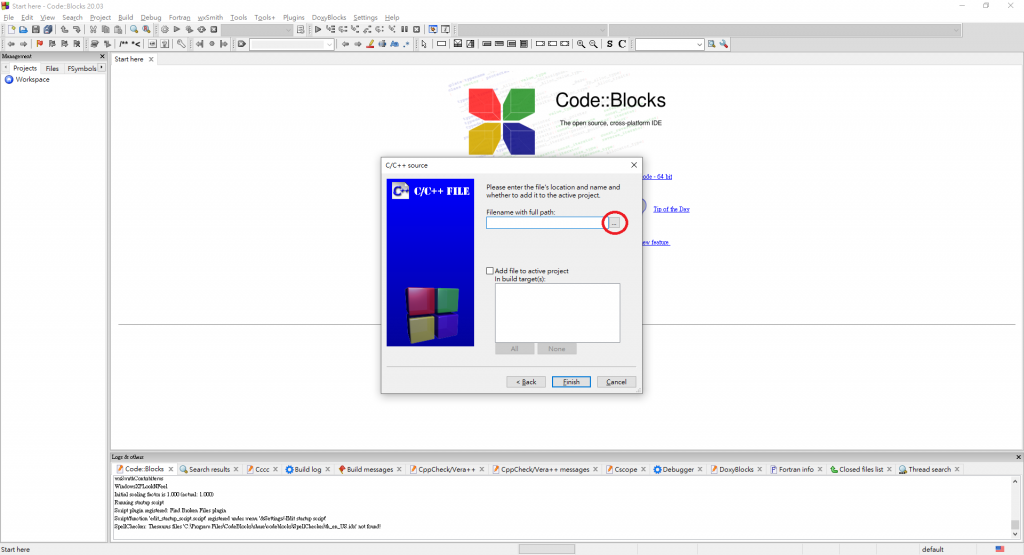The height and width of the screenshot is (555, 1024).
Task: Open the Settings menu
Action: pos(365,18)
